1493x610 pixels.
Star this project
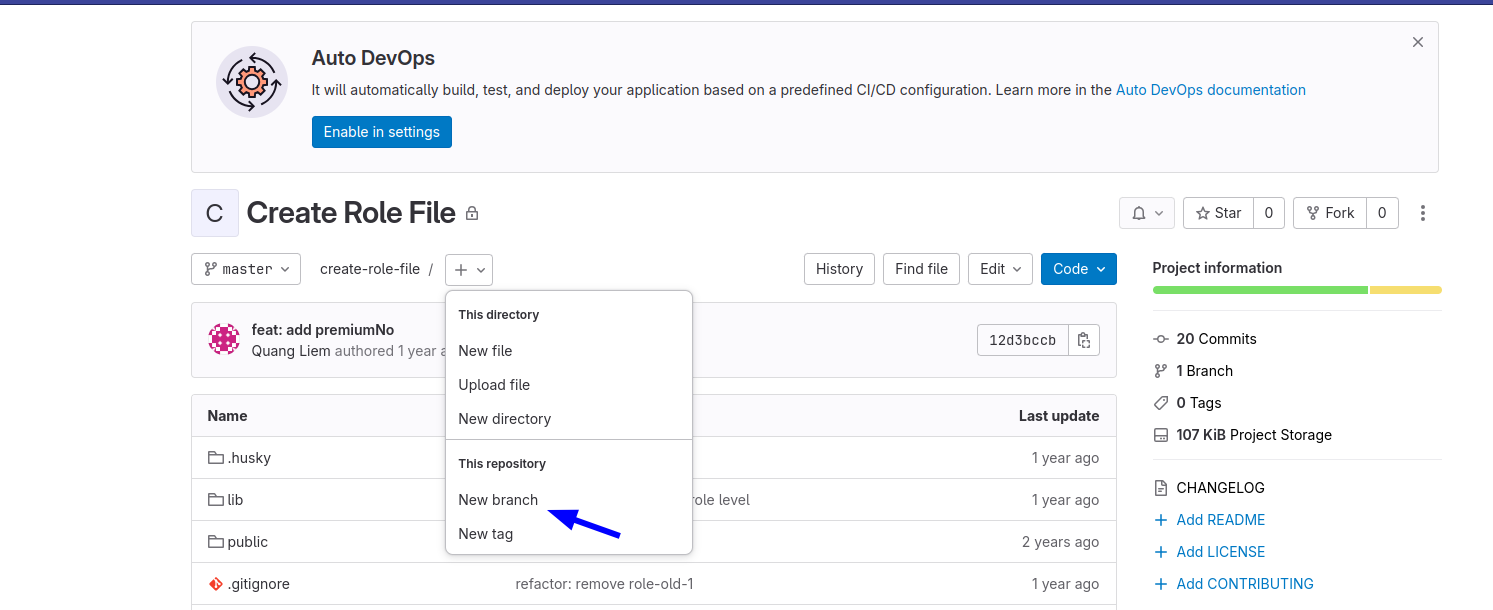[1218, 213]
